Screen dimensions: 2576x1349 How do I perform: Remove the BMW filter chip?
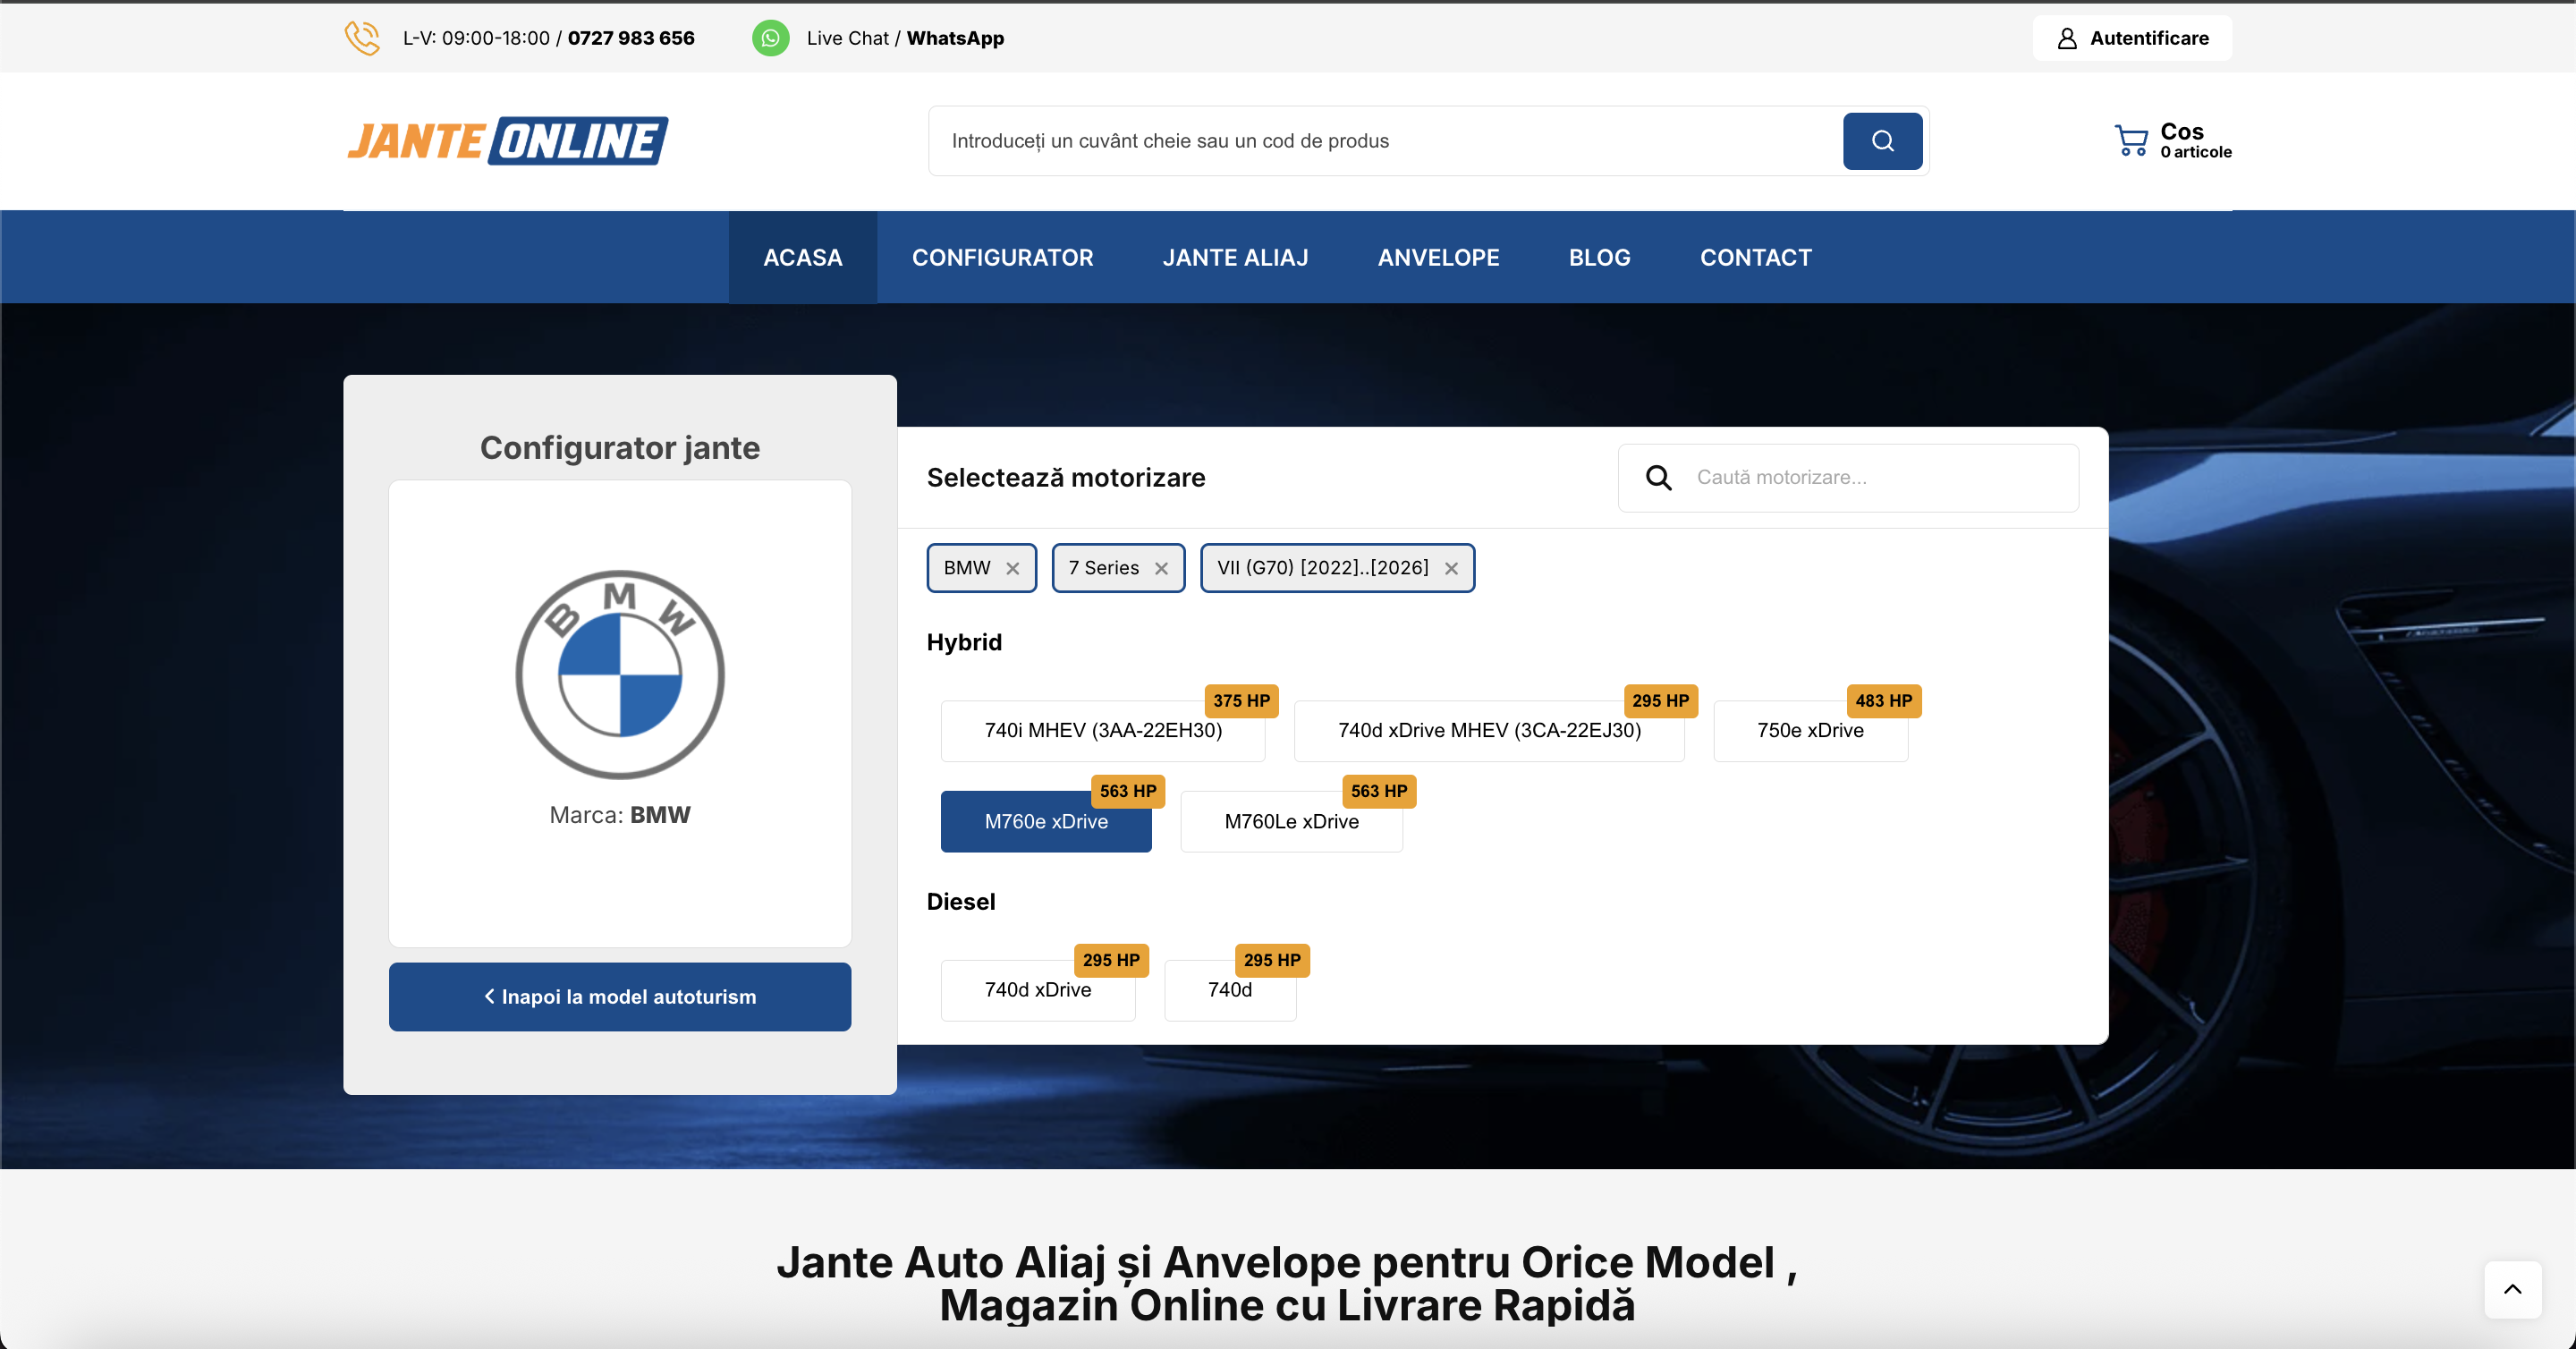tap(1012, 568)
